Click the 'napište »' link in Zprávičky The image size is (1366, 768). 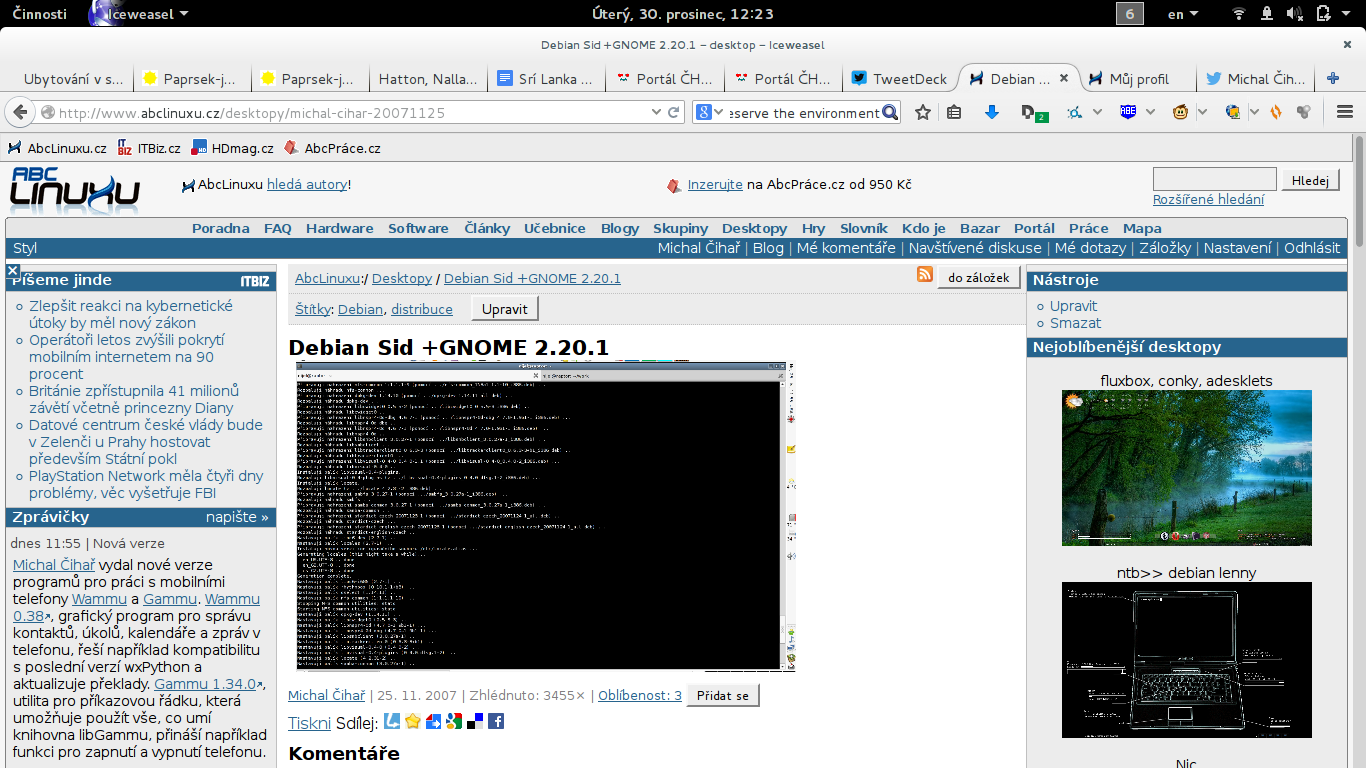pos(237,517)
